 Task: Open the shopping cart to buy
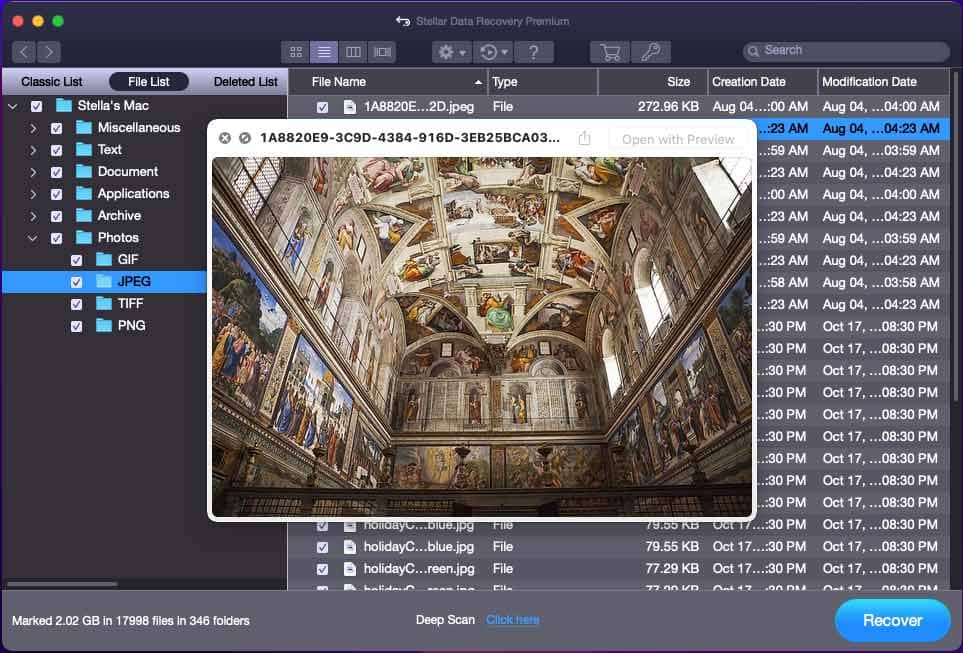610,52
